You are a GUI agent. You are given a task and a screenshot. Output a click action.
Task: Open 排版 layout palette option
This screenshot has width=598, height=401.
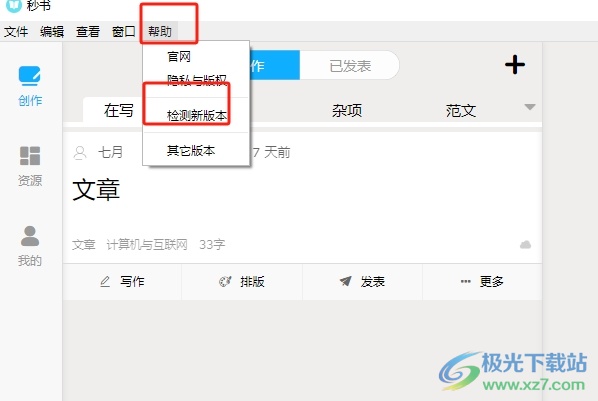coord(242,282)
